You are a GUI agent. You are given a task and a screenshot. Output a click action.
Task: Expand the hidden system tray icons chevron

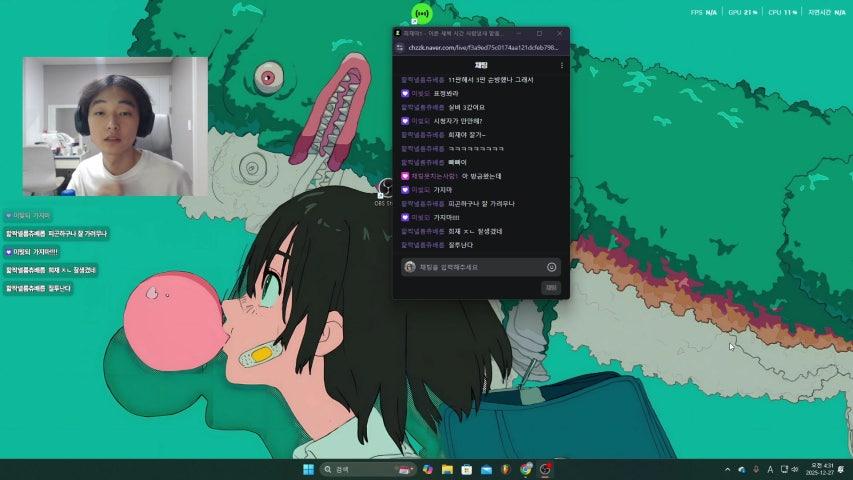point(727,469)
